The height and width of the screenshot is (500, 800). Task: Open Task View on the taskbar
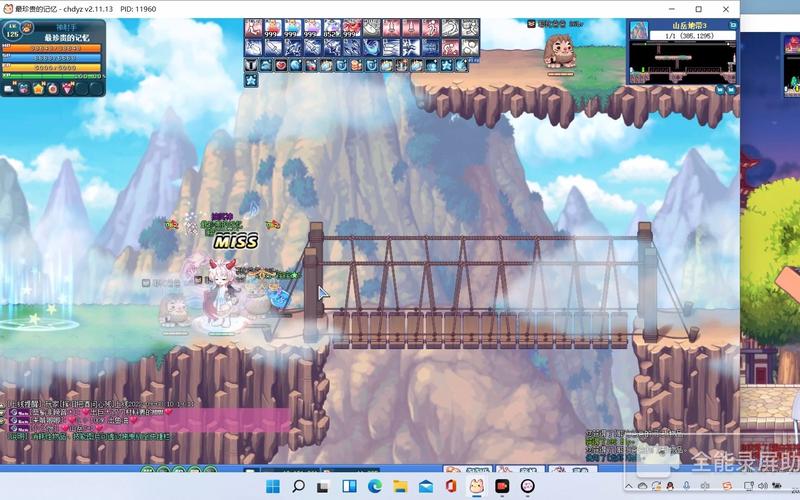tap(322, 486)
